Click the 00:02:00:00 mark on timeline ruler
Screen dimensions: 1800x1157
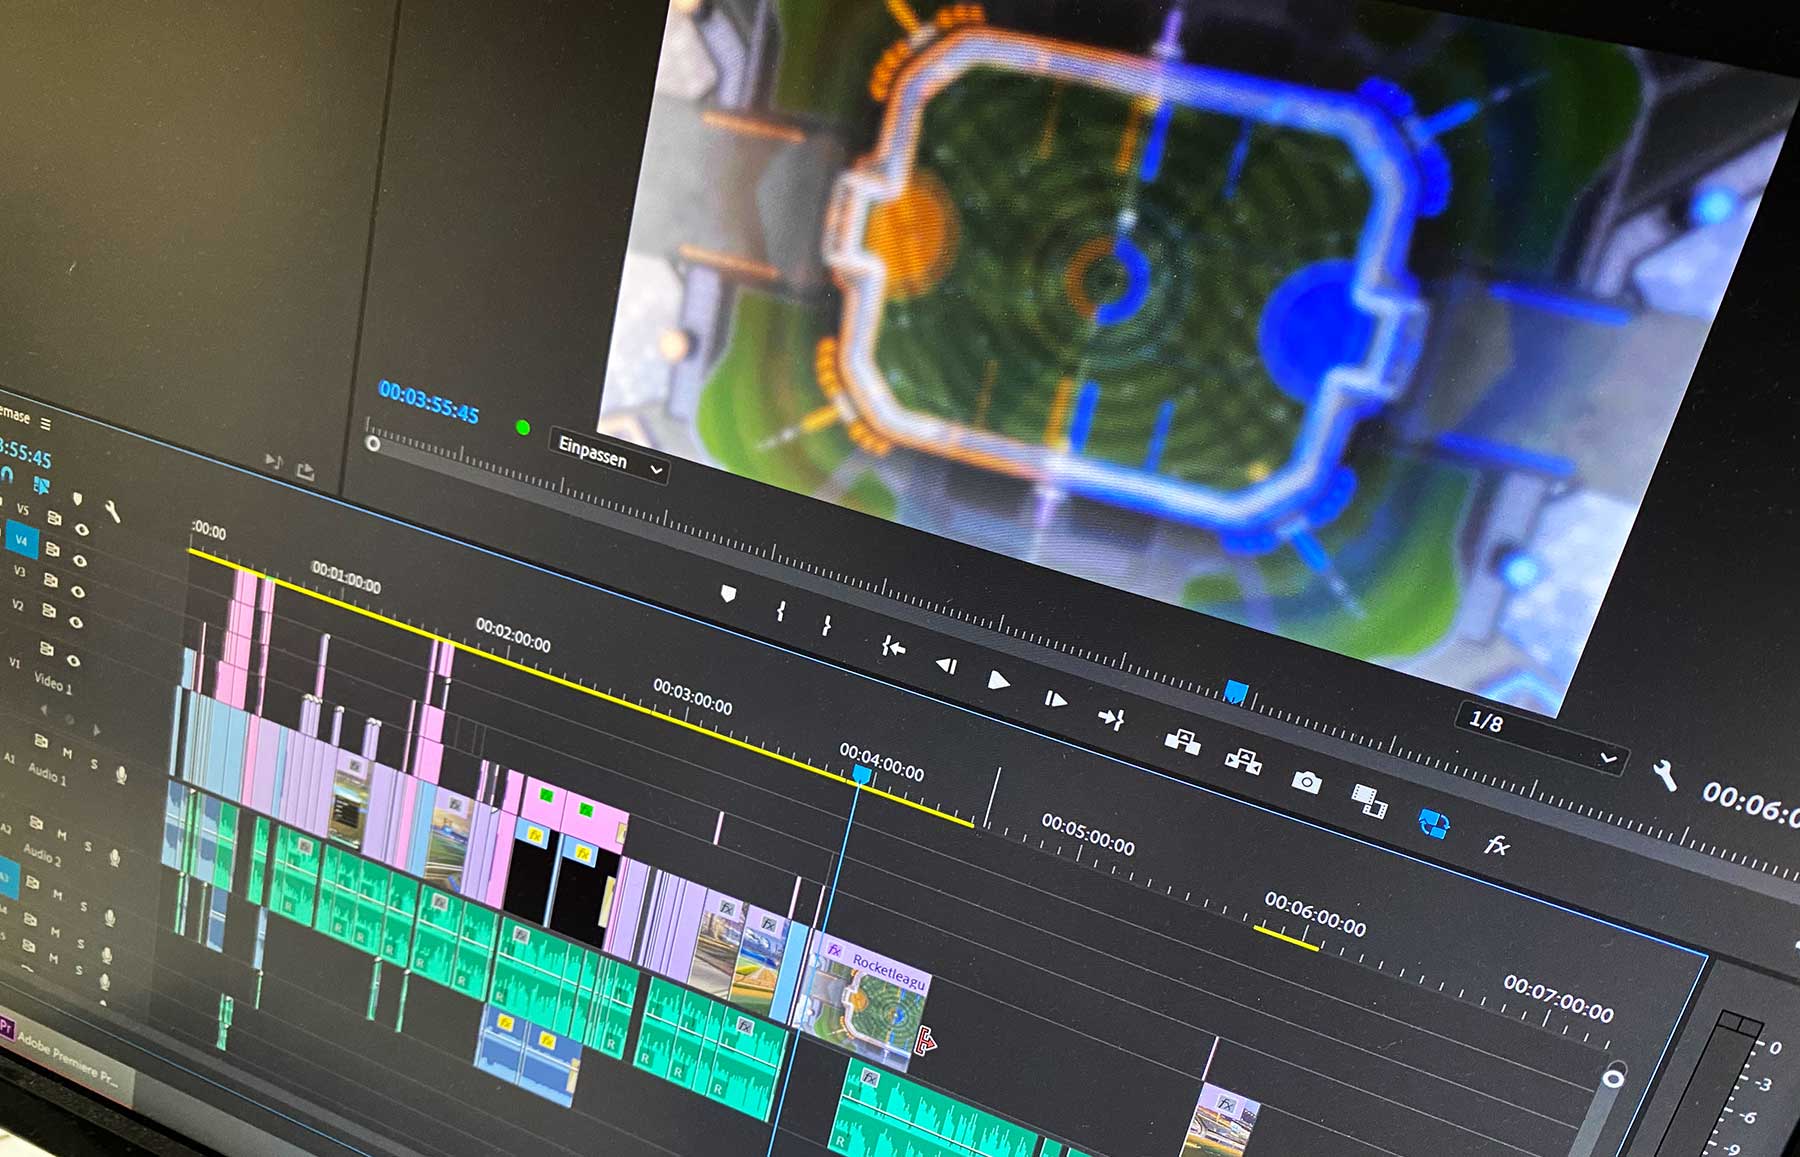pyautogui.click(x=513, y=635)
